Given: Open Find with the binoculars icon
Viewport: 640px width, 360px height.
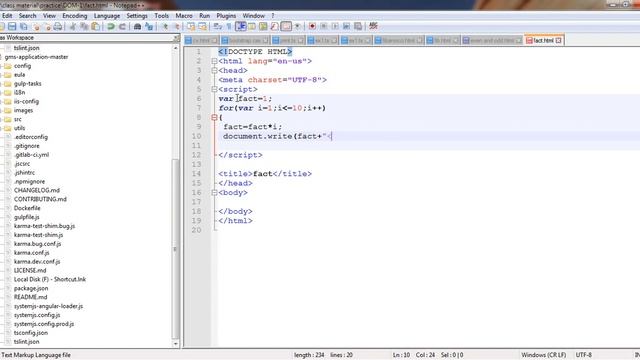Looking at the screenshot, I should [138, 27].
